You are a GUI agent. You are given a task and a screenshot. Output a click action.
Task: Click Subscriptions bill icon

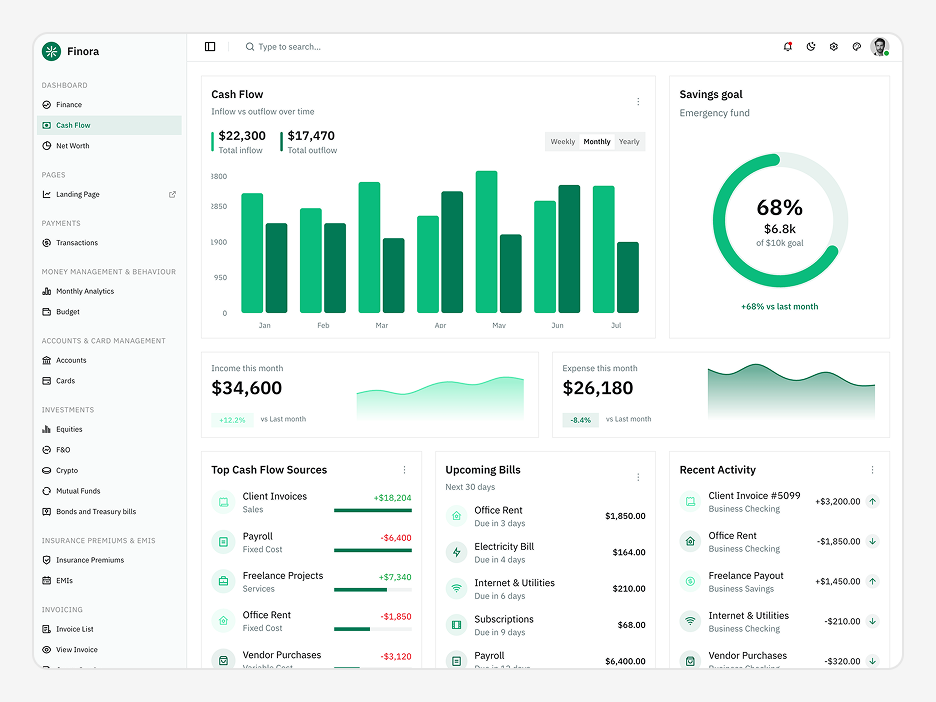click(457, 625)
